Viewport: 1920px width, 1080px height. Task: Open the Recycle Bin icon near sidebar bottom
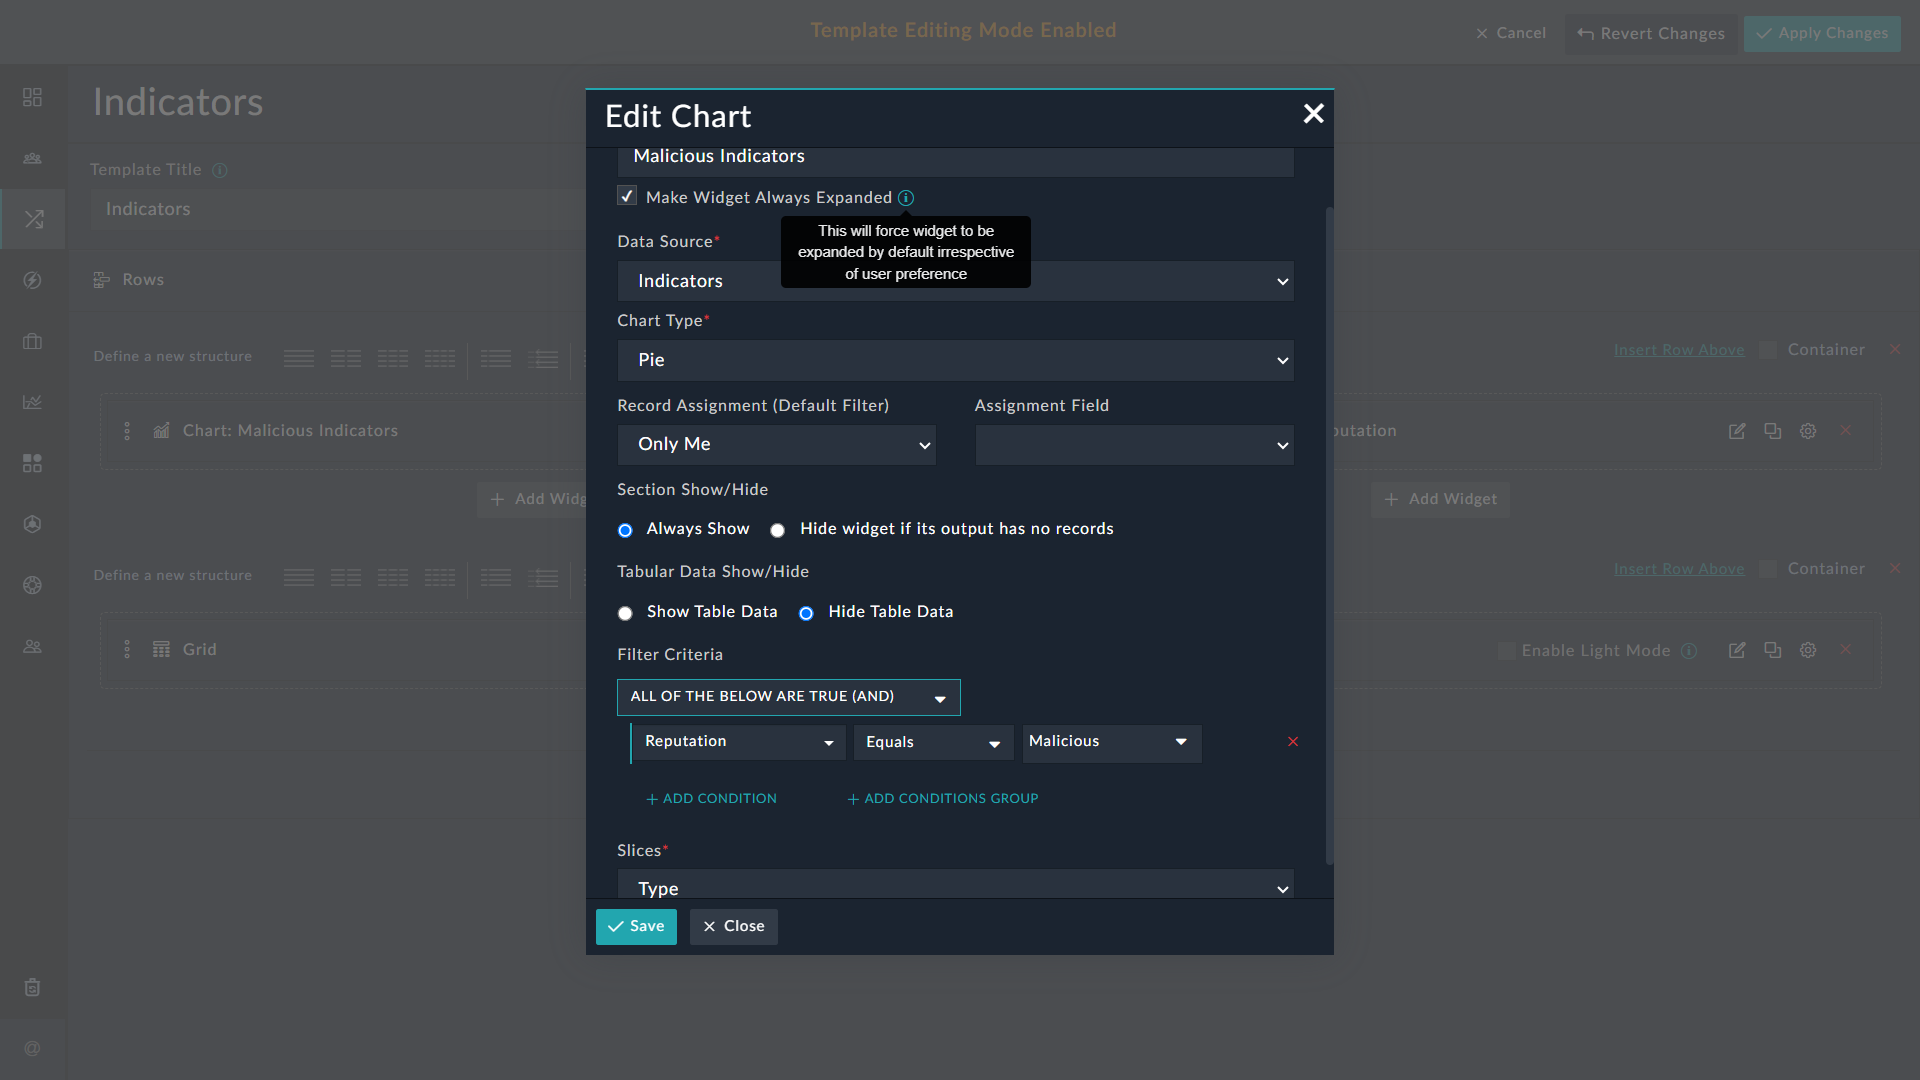[32, 987]
